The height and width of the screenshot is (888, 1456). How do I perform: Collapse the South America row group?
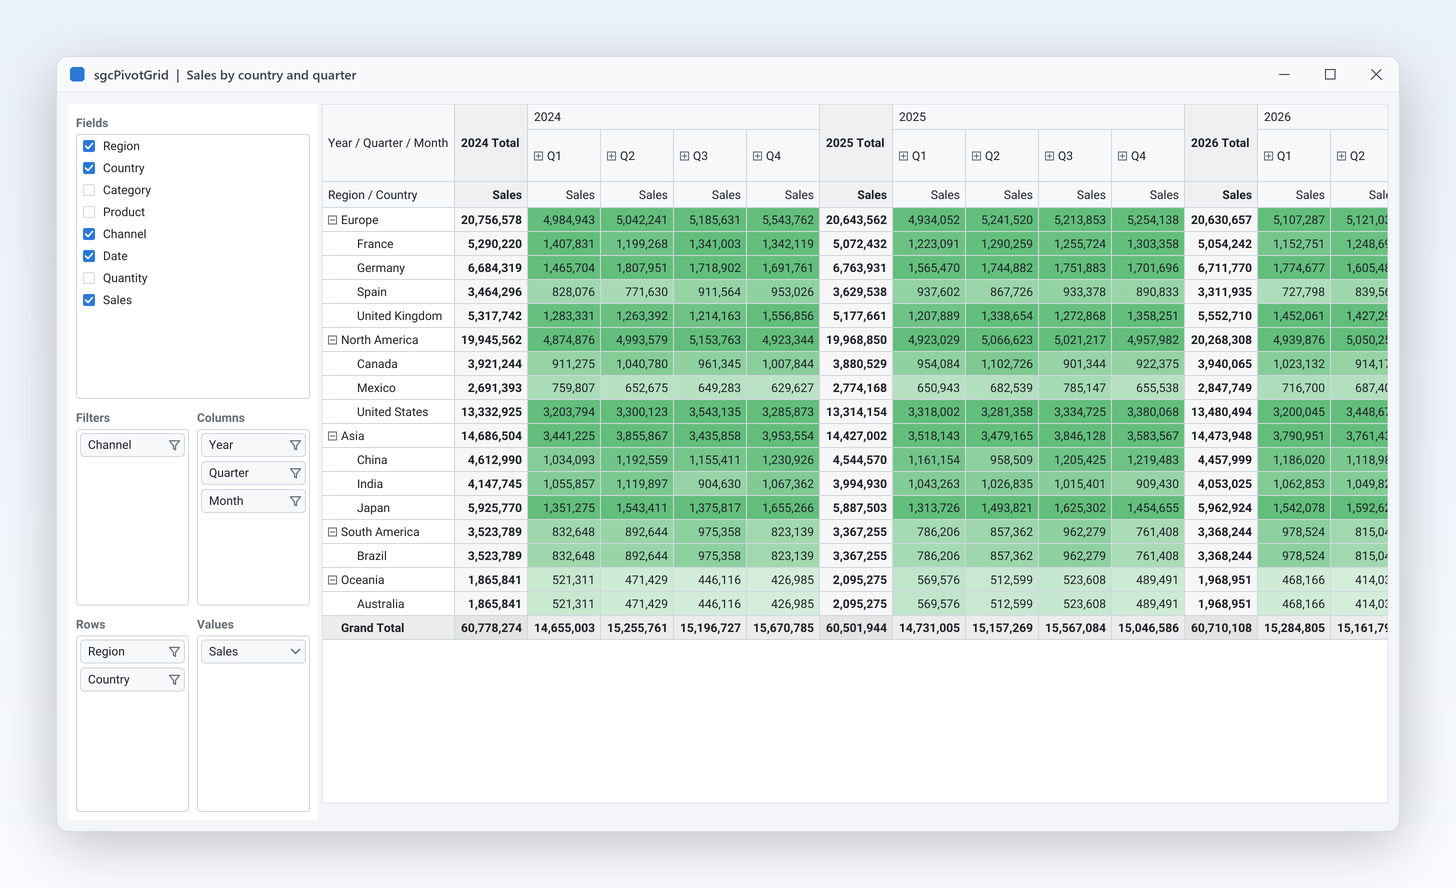pyautogui.click(x=333, y=532)
